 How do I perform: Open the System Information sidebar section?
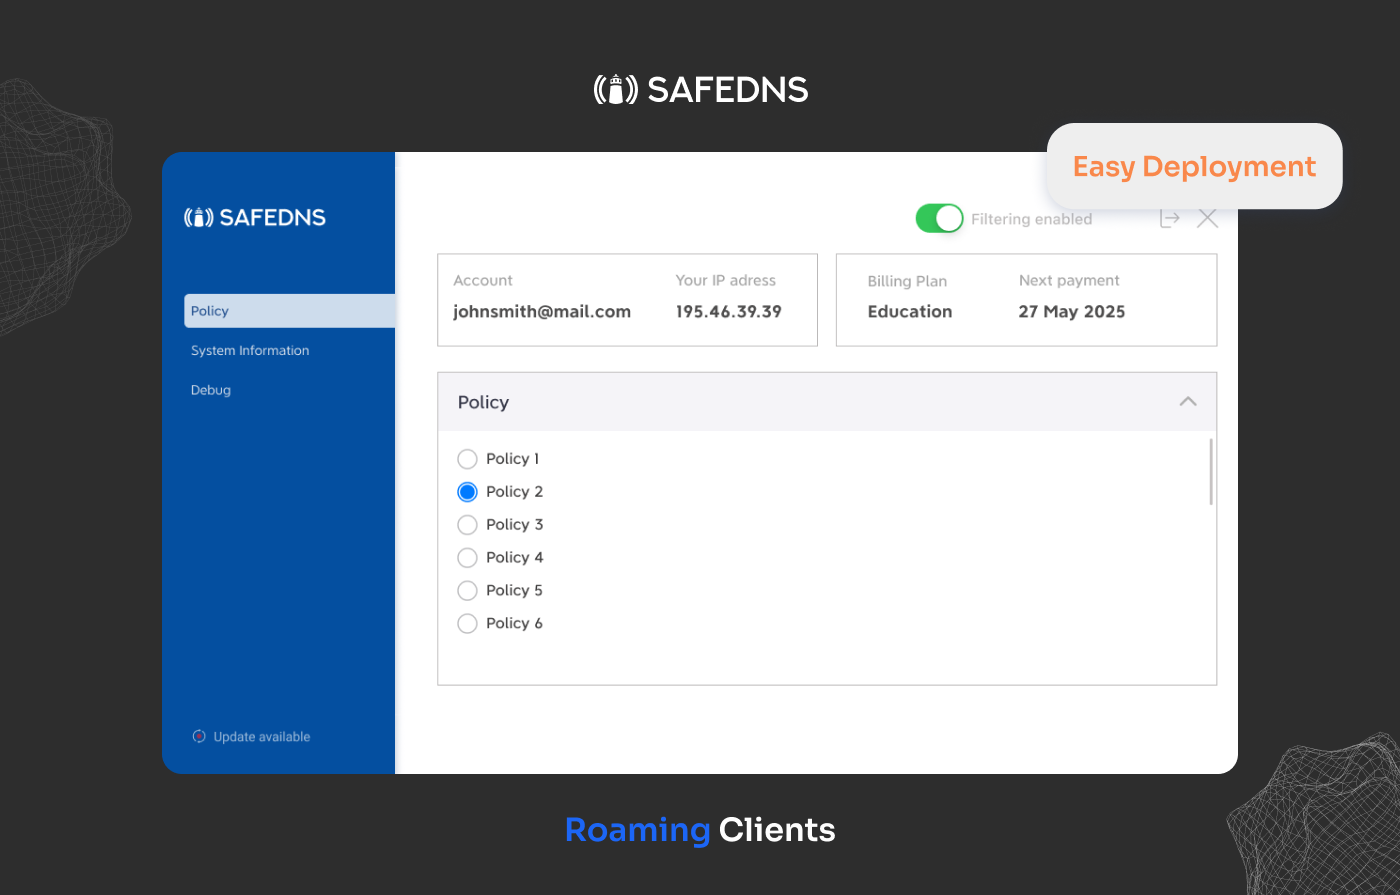[249, 350]
